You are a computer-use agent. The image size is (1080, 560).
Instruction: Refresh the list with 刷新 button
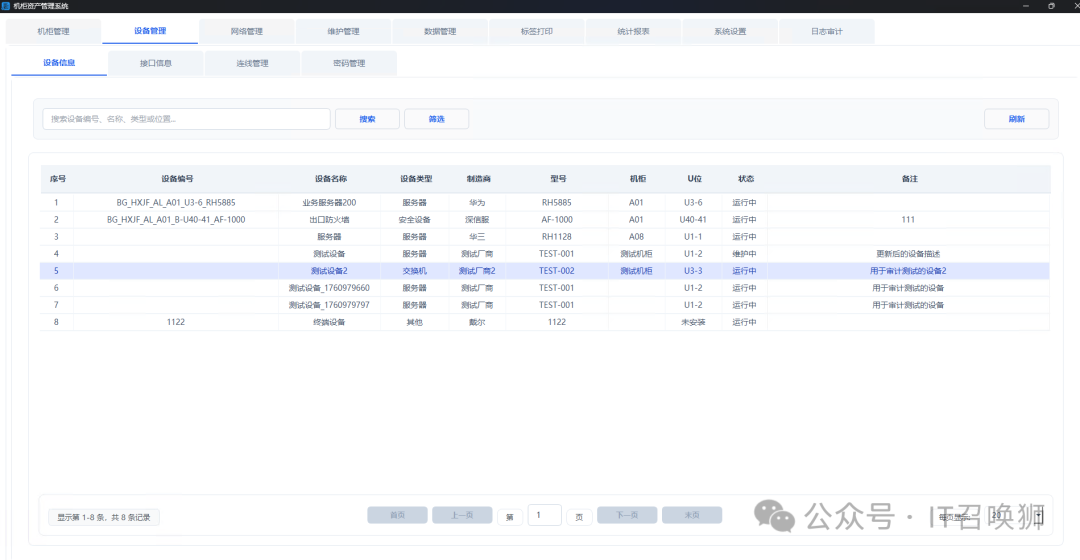1016,119
